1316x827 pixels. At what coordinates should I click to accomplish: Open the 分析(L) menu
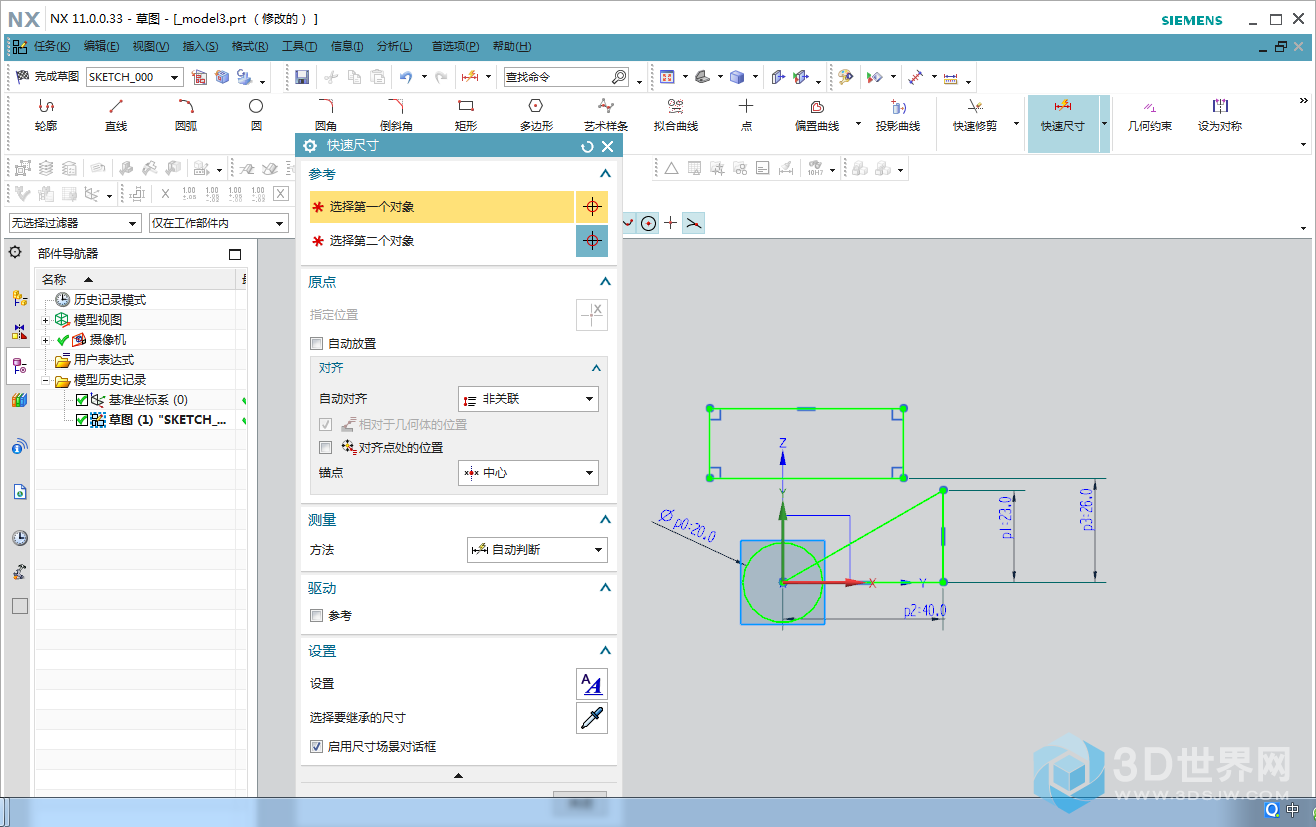[x=394, y=46]
